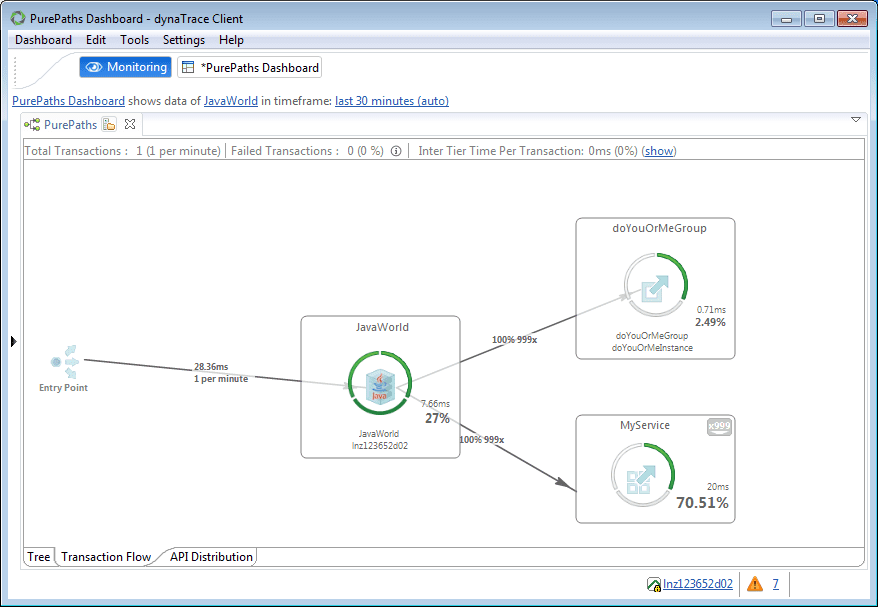Click the lnz123652d02 label in JavaWorld box
The width and height of the screenshot is (878, 607).
(380, 446)
